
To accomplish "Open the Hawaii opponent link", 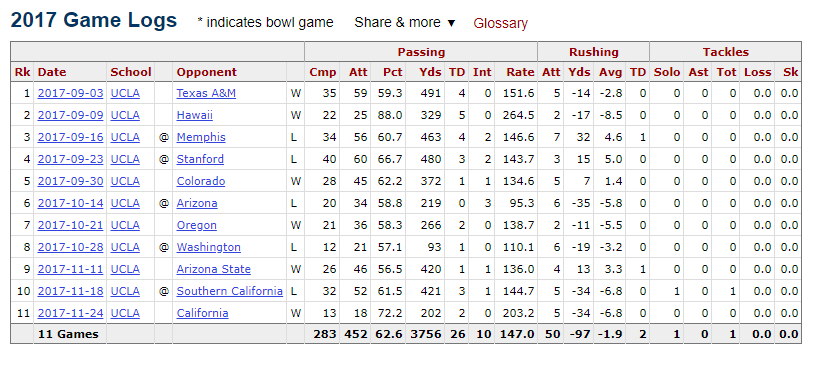I will 194,115.
